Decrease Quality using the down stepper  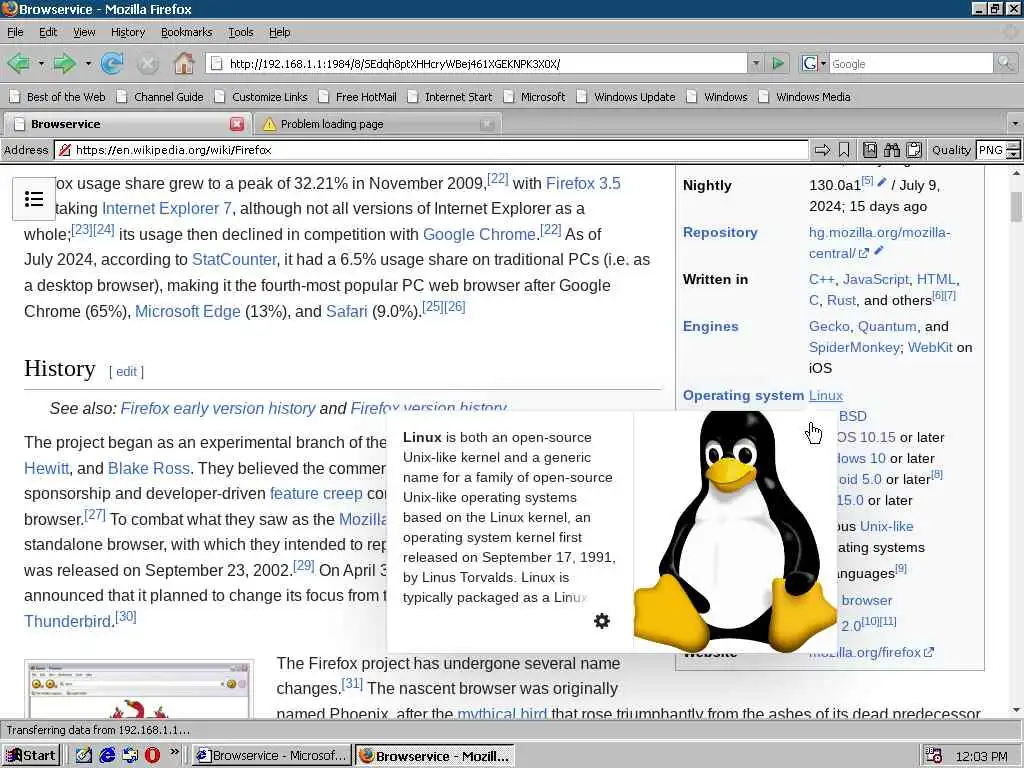coord(1013,155)
